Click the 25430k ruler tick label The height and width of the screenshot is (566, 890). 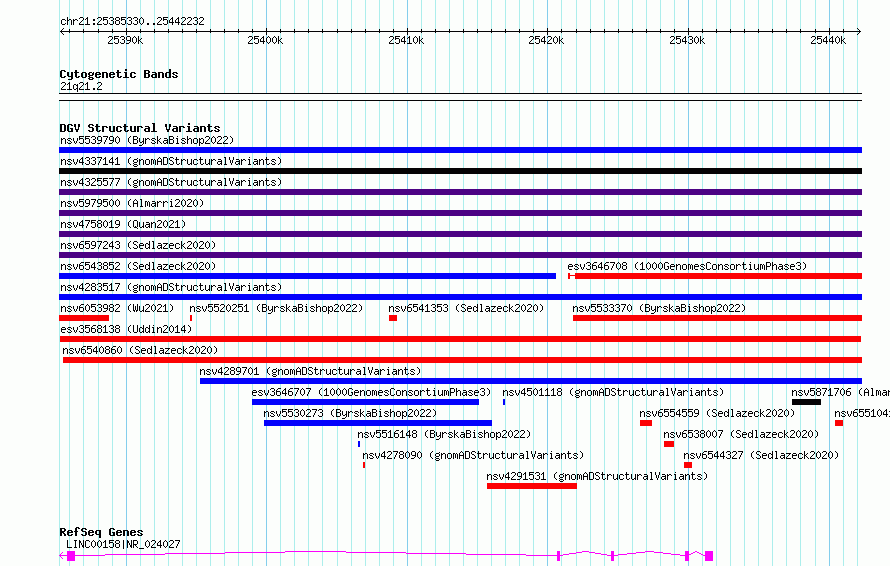pyautogui.click(x=687, y=40)
